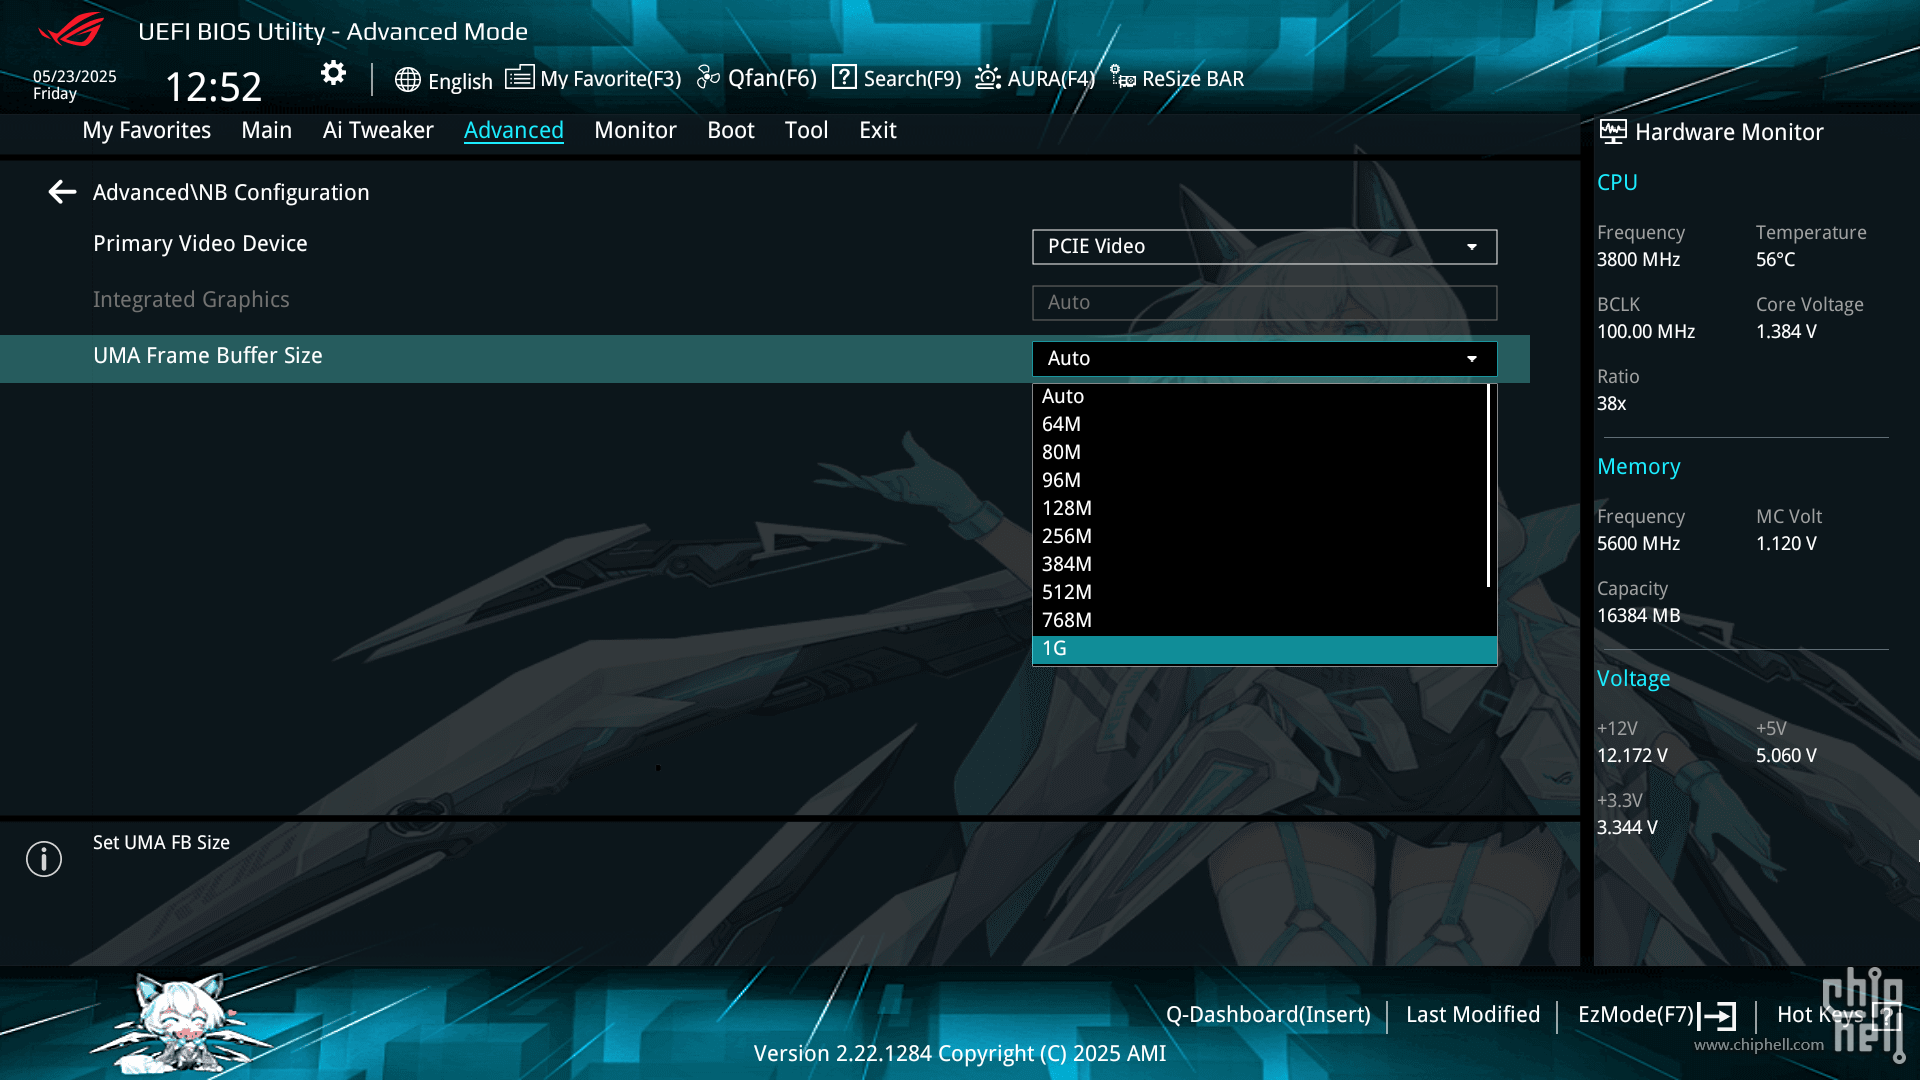
Task: Click the CPU frequency 3800 MHz value
Action: click(x=1638, y=260)
